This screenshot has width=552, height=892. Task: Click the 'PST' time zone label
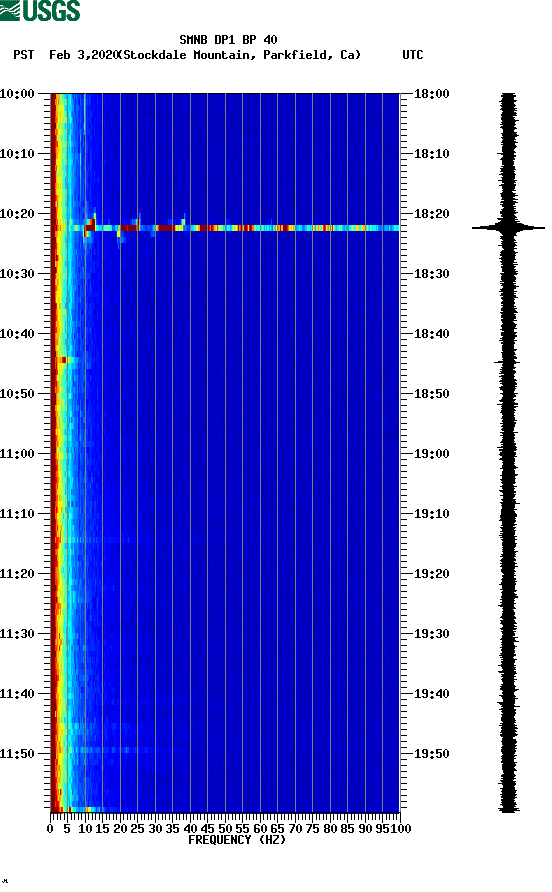click(24, 55)
